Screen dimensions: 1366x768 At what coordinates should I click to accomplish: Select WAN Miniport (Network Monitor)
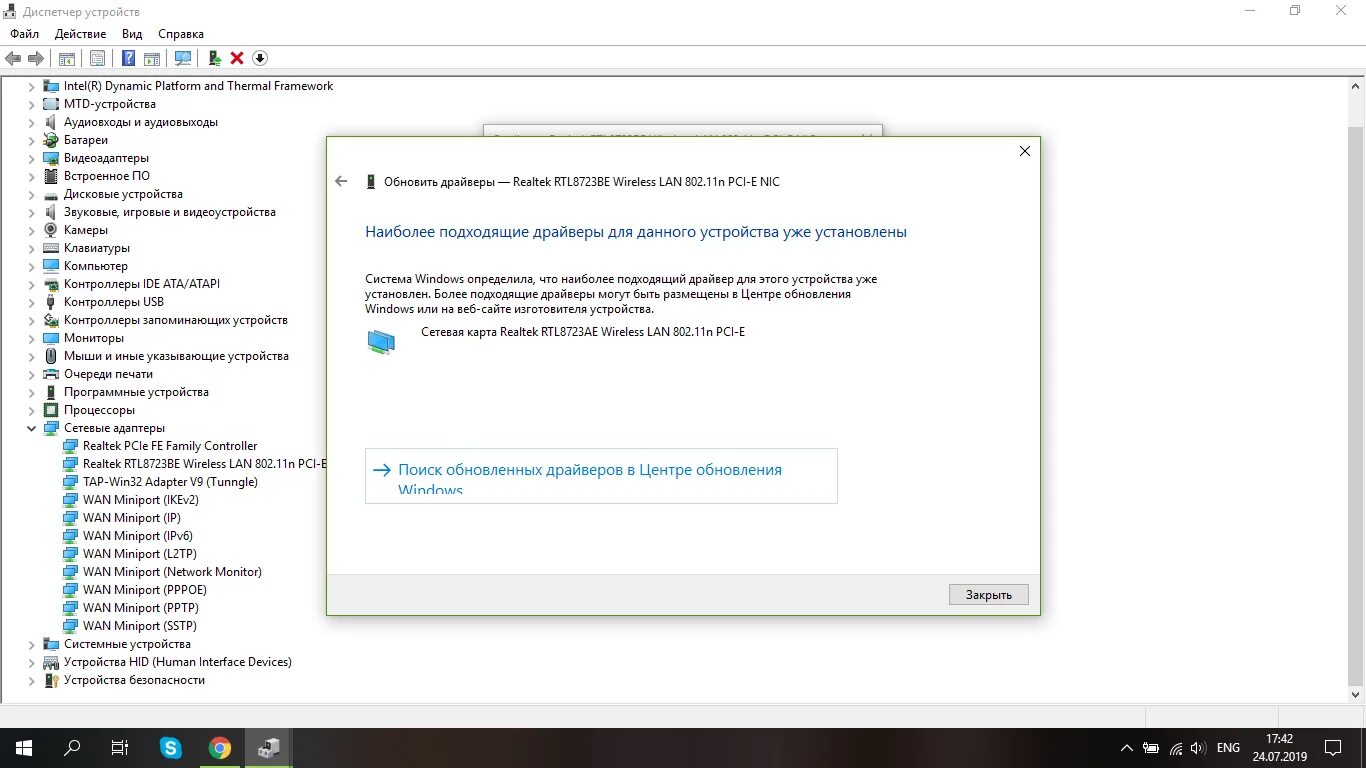click(172, 572)
